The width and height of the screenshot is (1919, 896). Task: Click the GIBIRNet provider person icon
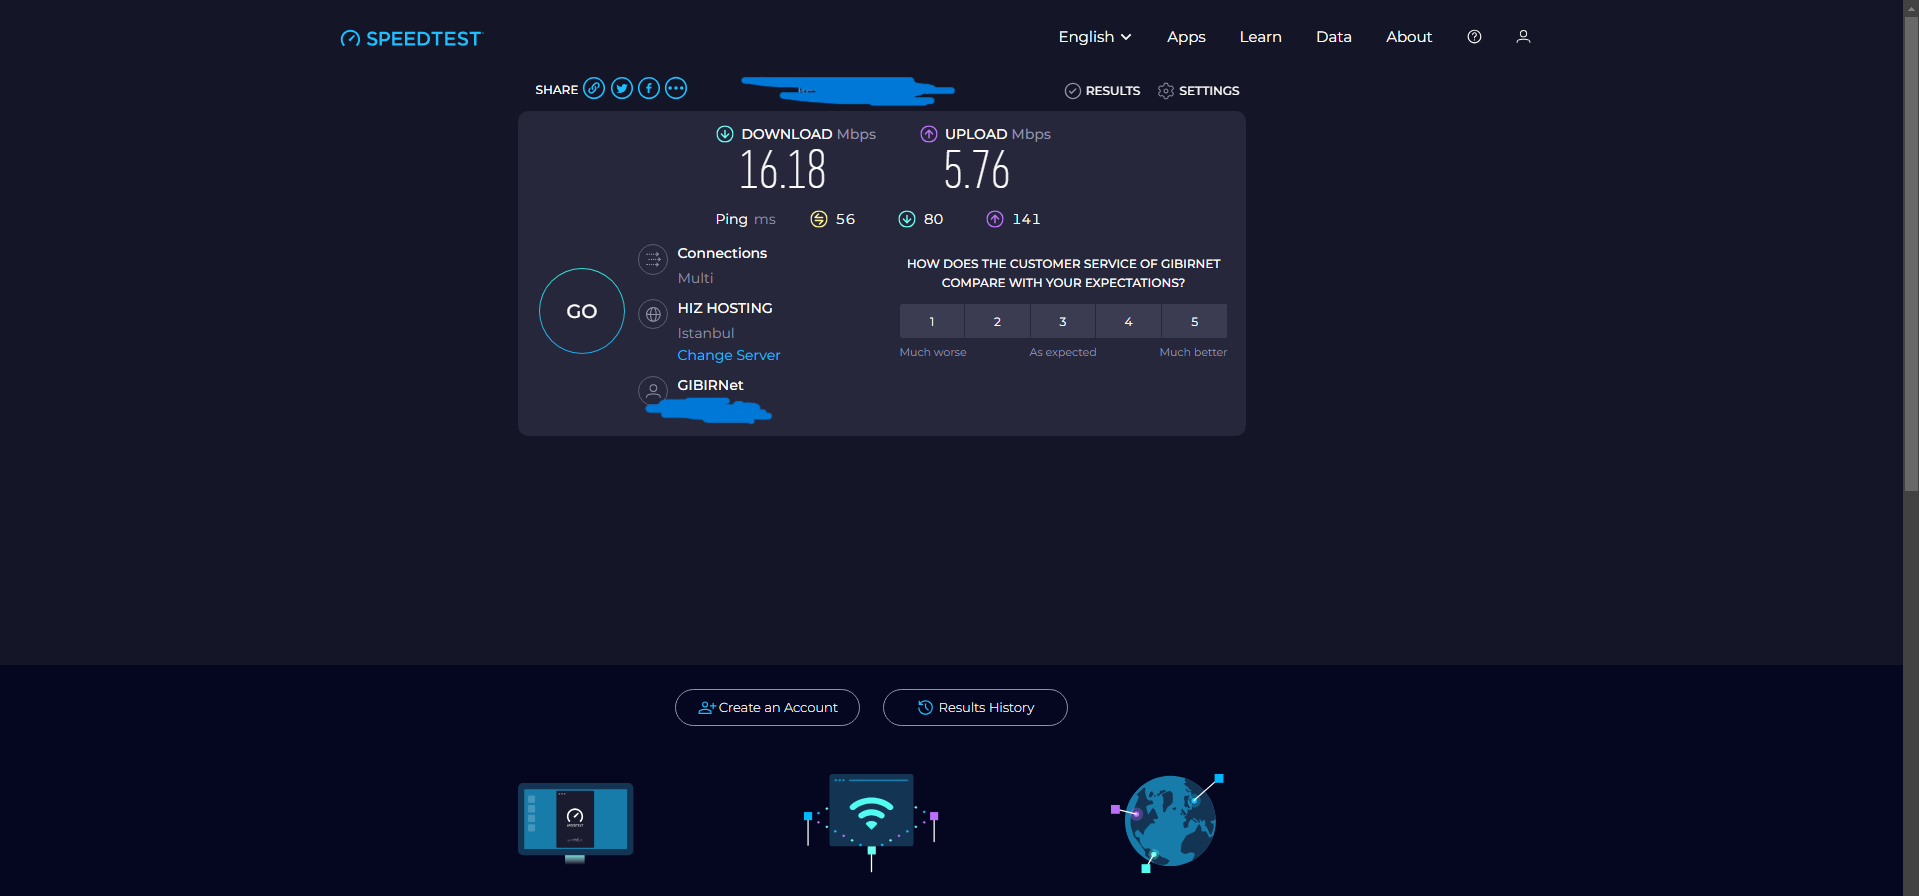pyautogui.click(x=653, y=391)
